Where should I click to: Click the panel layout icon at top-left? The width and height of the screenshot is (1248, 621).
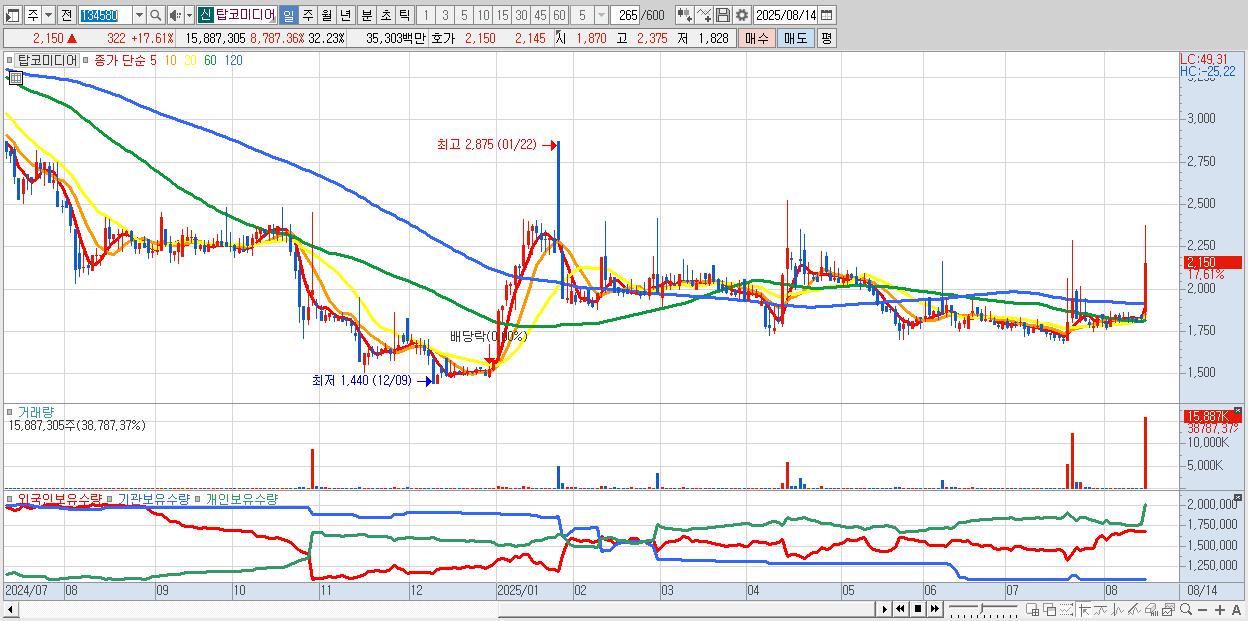[12, 15]
